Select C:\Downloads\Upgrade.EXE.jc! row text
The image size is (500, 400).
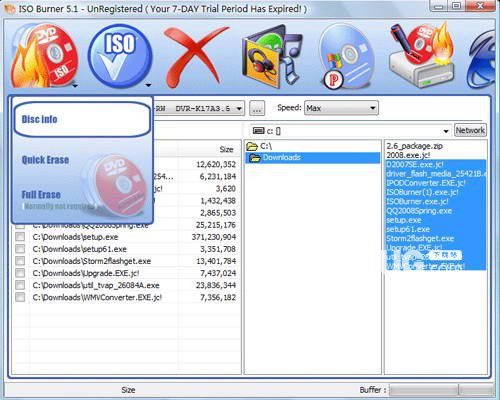point(86,273)
